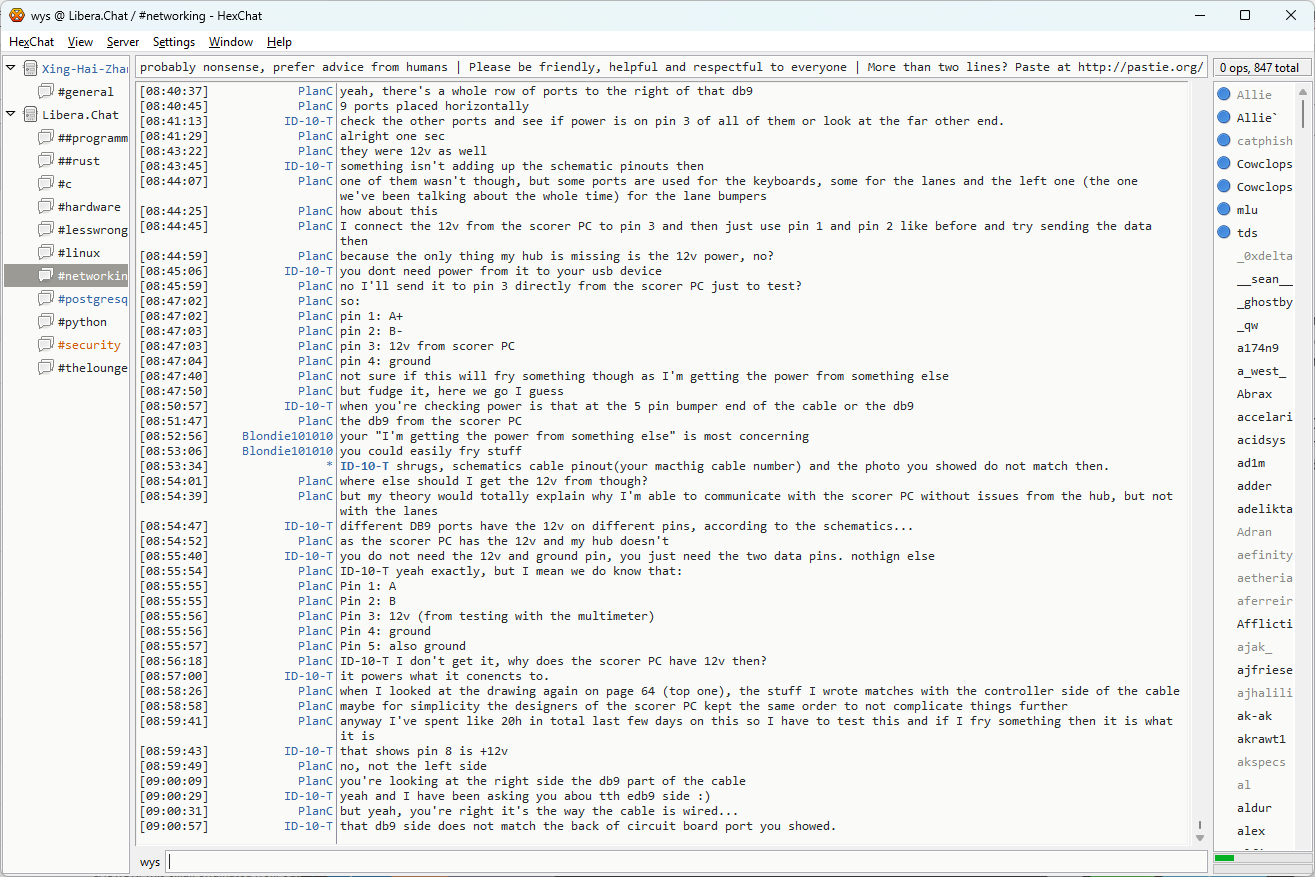The width and height of the screenshot is (1315, 877).
Task: Open the Settings menu
Action: (x=173, y=42)
